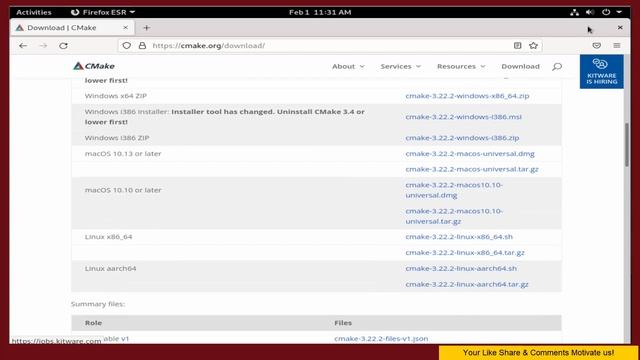Go back using the browser back arrow
This screenshot has width=640, height=360.
click(23, 46)
